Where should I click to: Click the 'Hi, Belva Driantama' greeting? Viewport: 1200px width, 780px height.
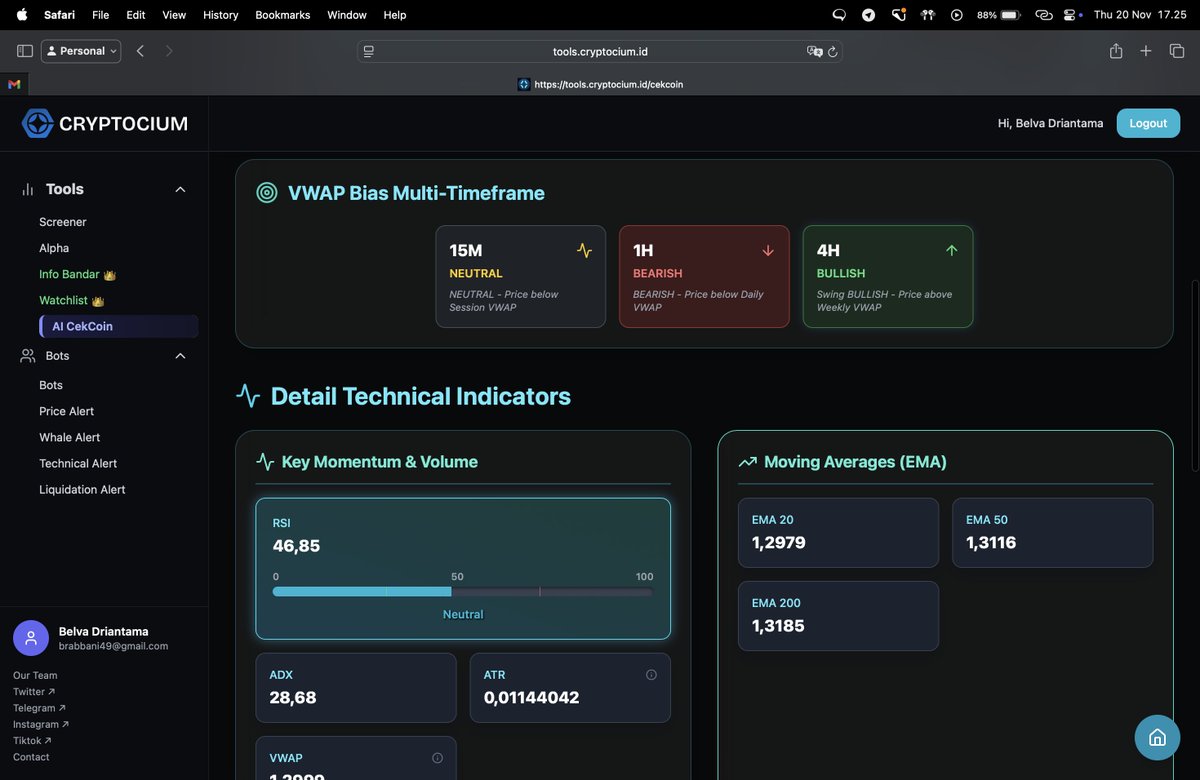(1051, 123)
